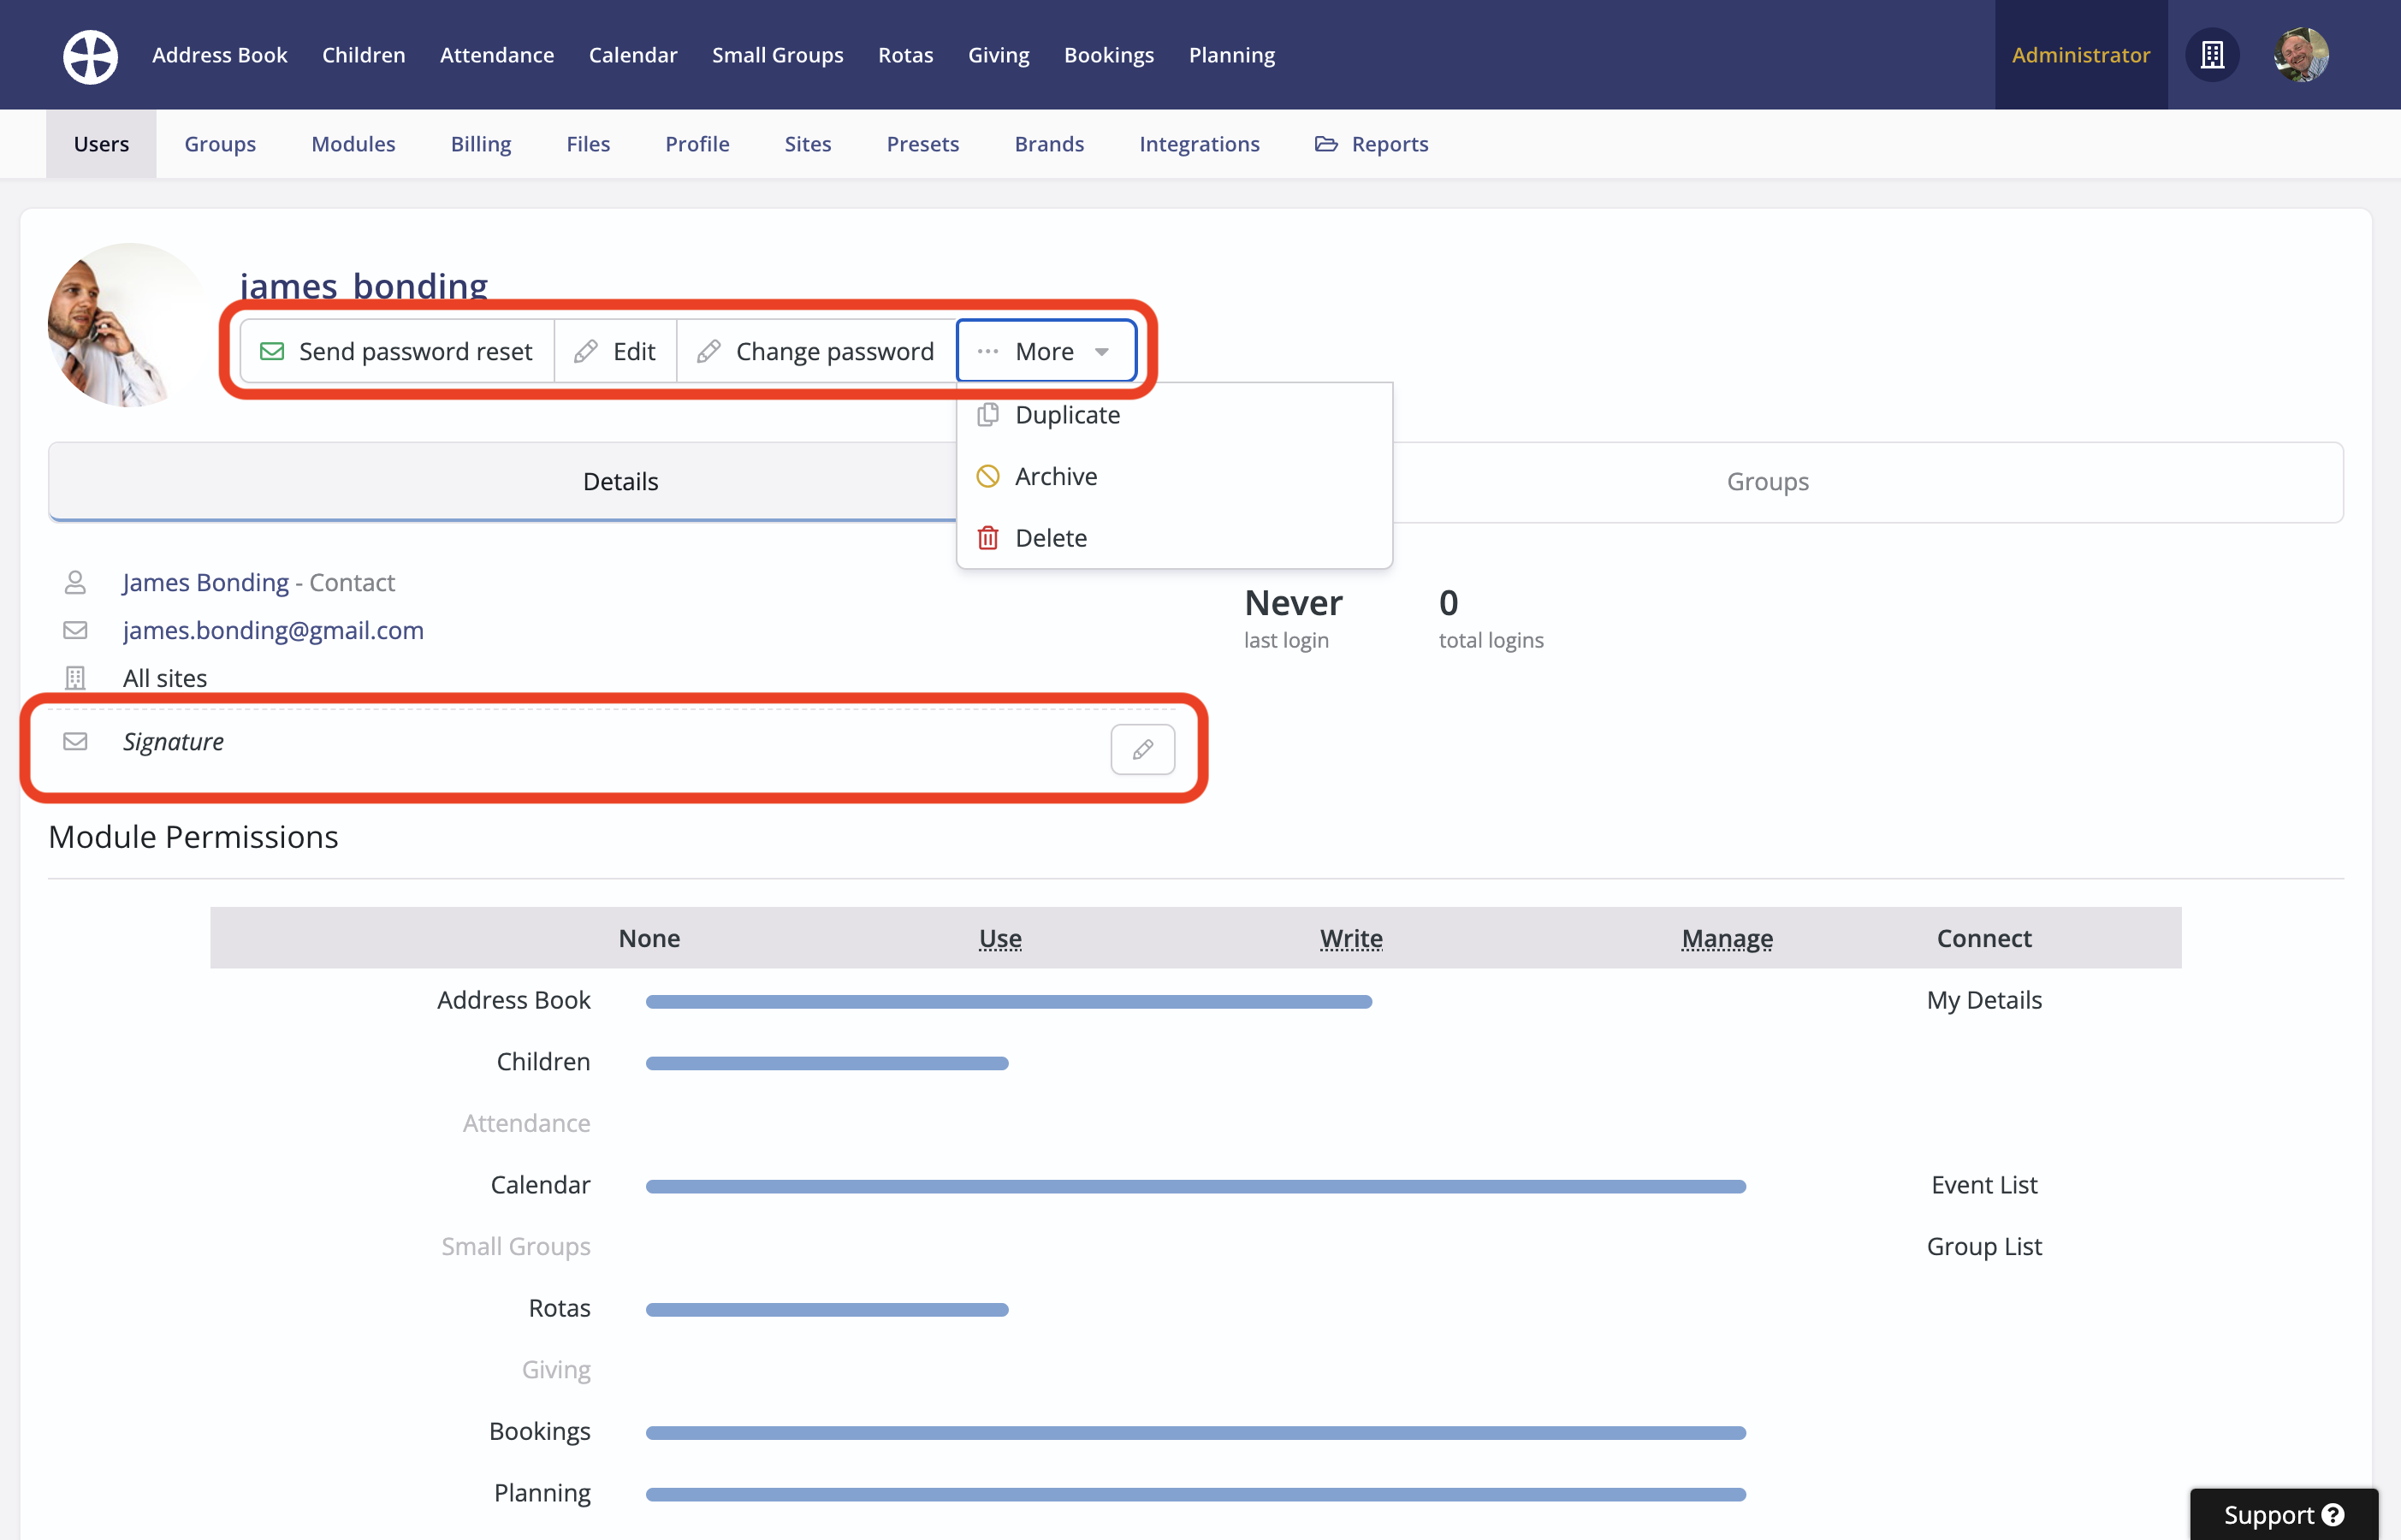The height and width of the screenshot is (1540, 2401).
Task: Click the trash icon next to Delete
Action: [x=988, y=537]
